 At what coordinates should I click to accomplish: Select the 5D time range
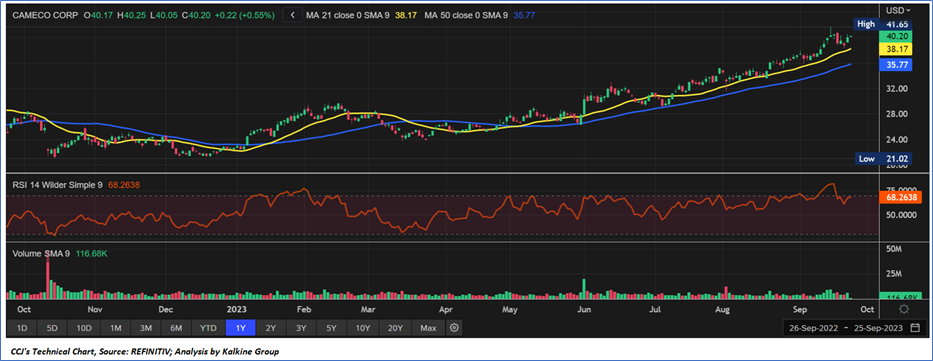(x=52, y=328)
